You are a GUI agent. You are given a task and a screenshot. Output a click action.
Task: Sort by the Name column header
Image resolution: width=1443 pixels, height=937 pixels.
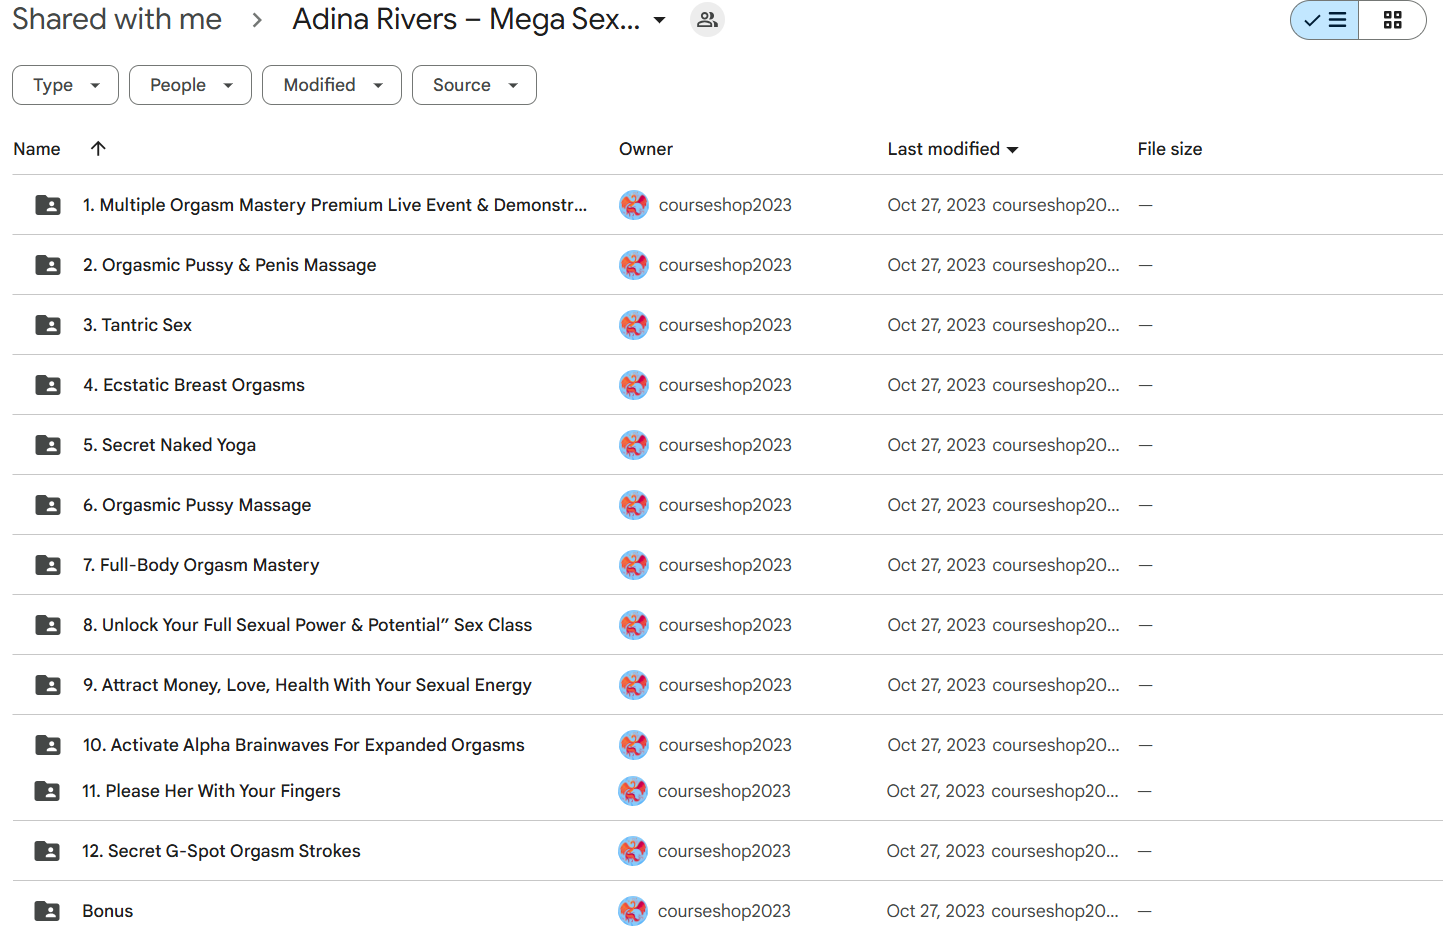pos(37,149)
